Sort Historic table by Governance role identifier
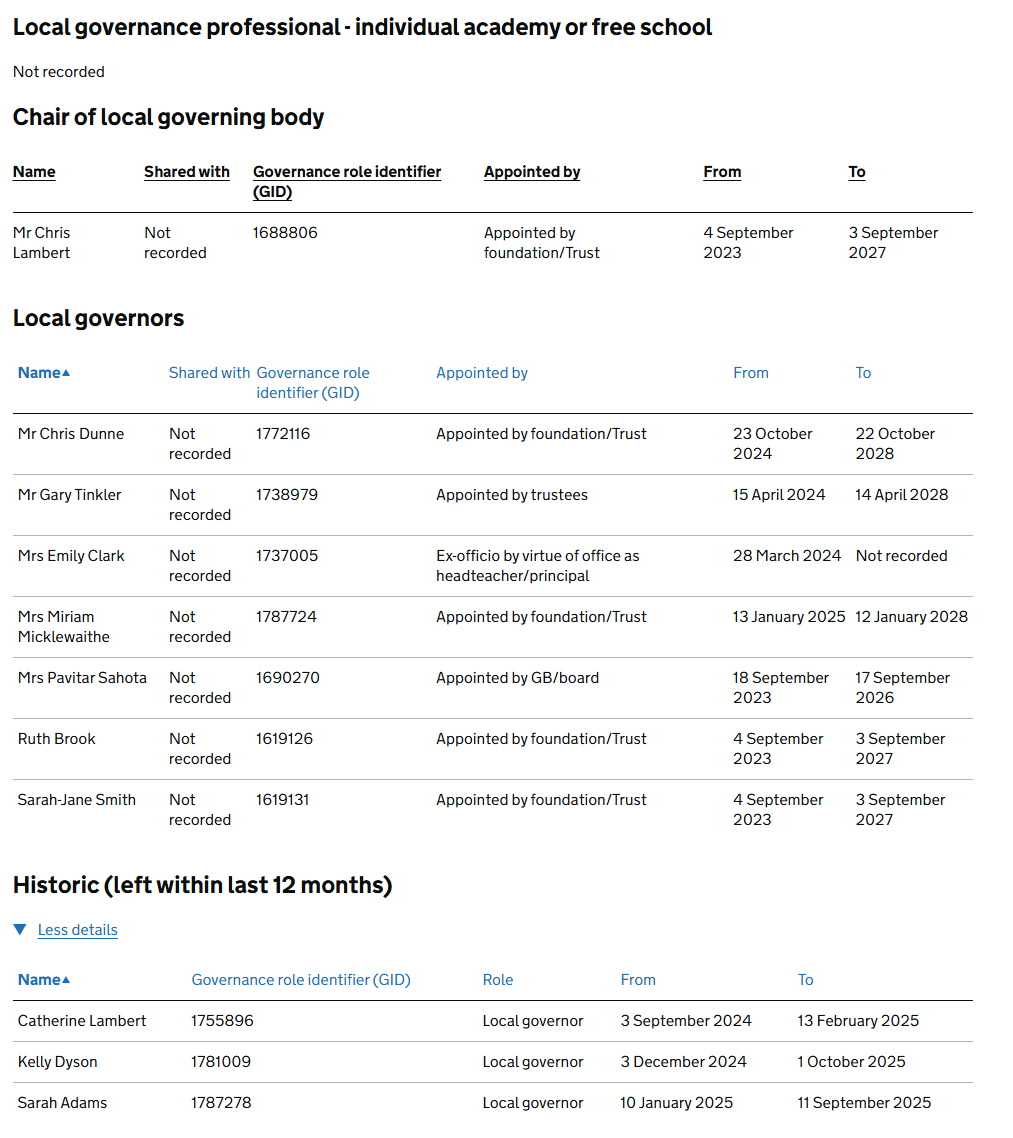Image resolution: width=1013 pixels, height=1138 pixels. 300,980
